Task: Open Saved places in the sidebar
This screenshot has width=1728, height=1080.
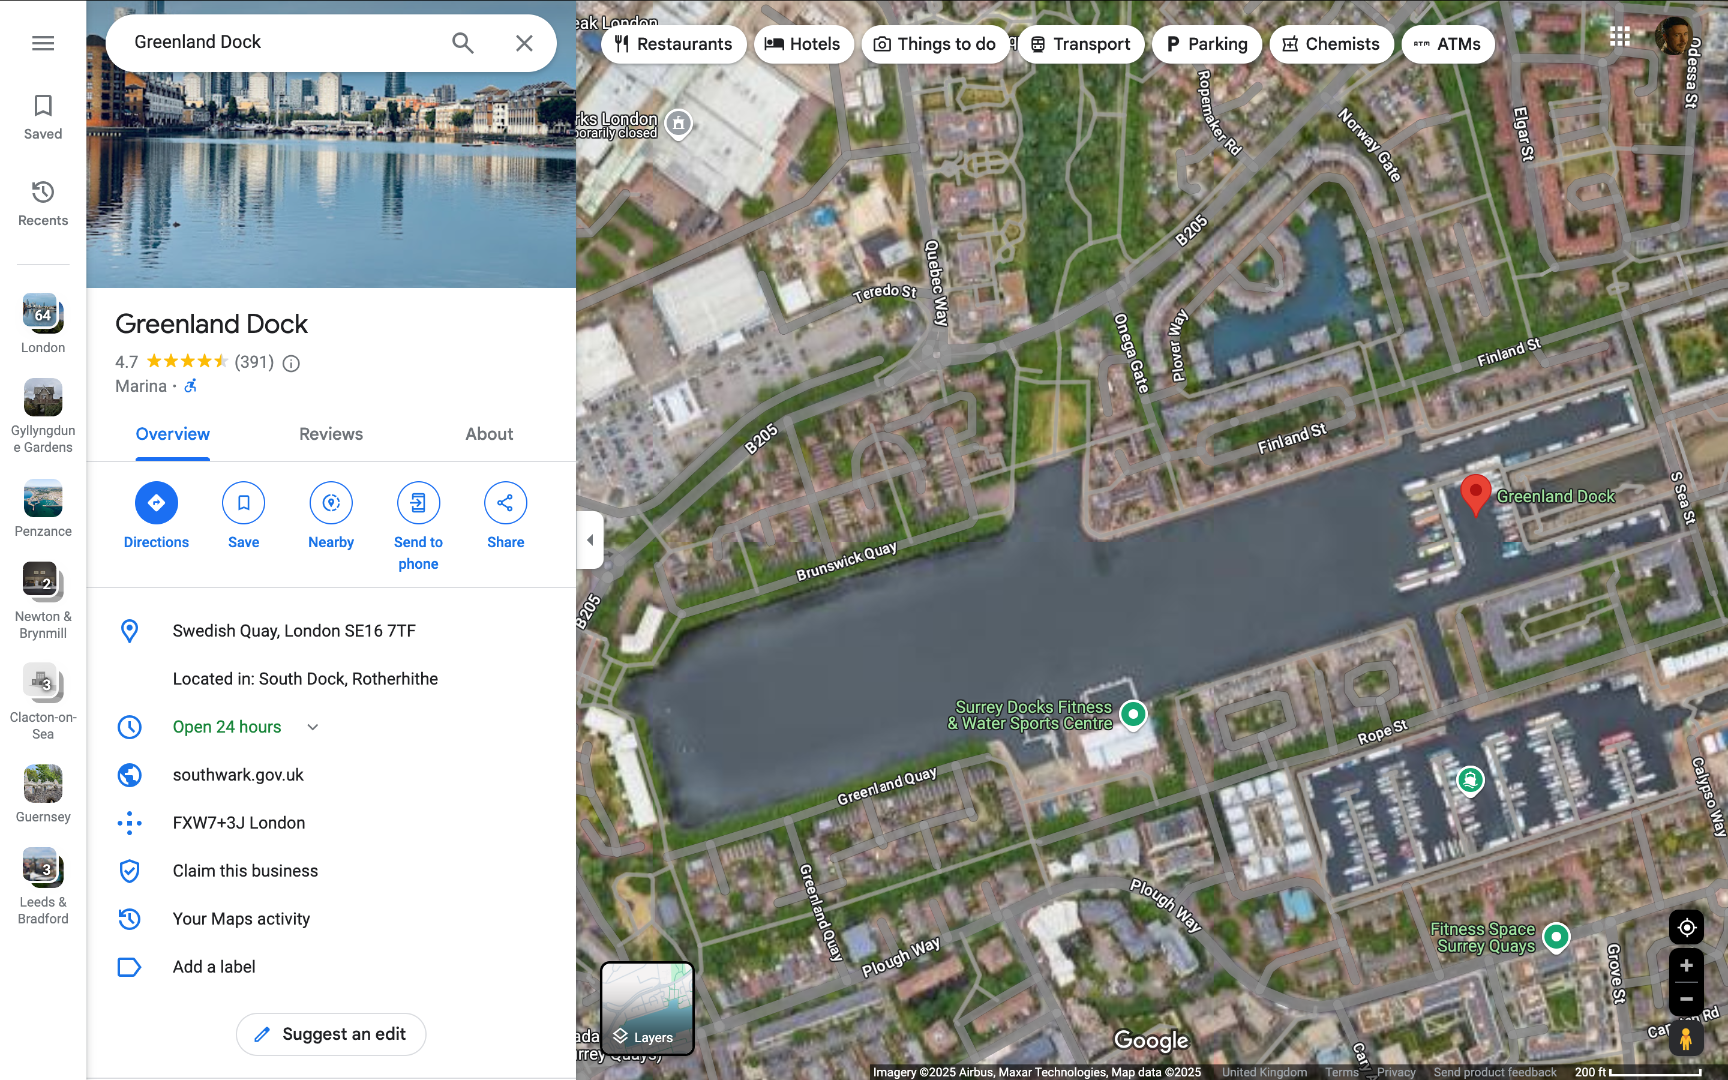Action: pos(43,117)
